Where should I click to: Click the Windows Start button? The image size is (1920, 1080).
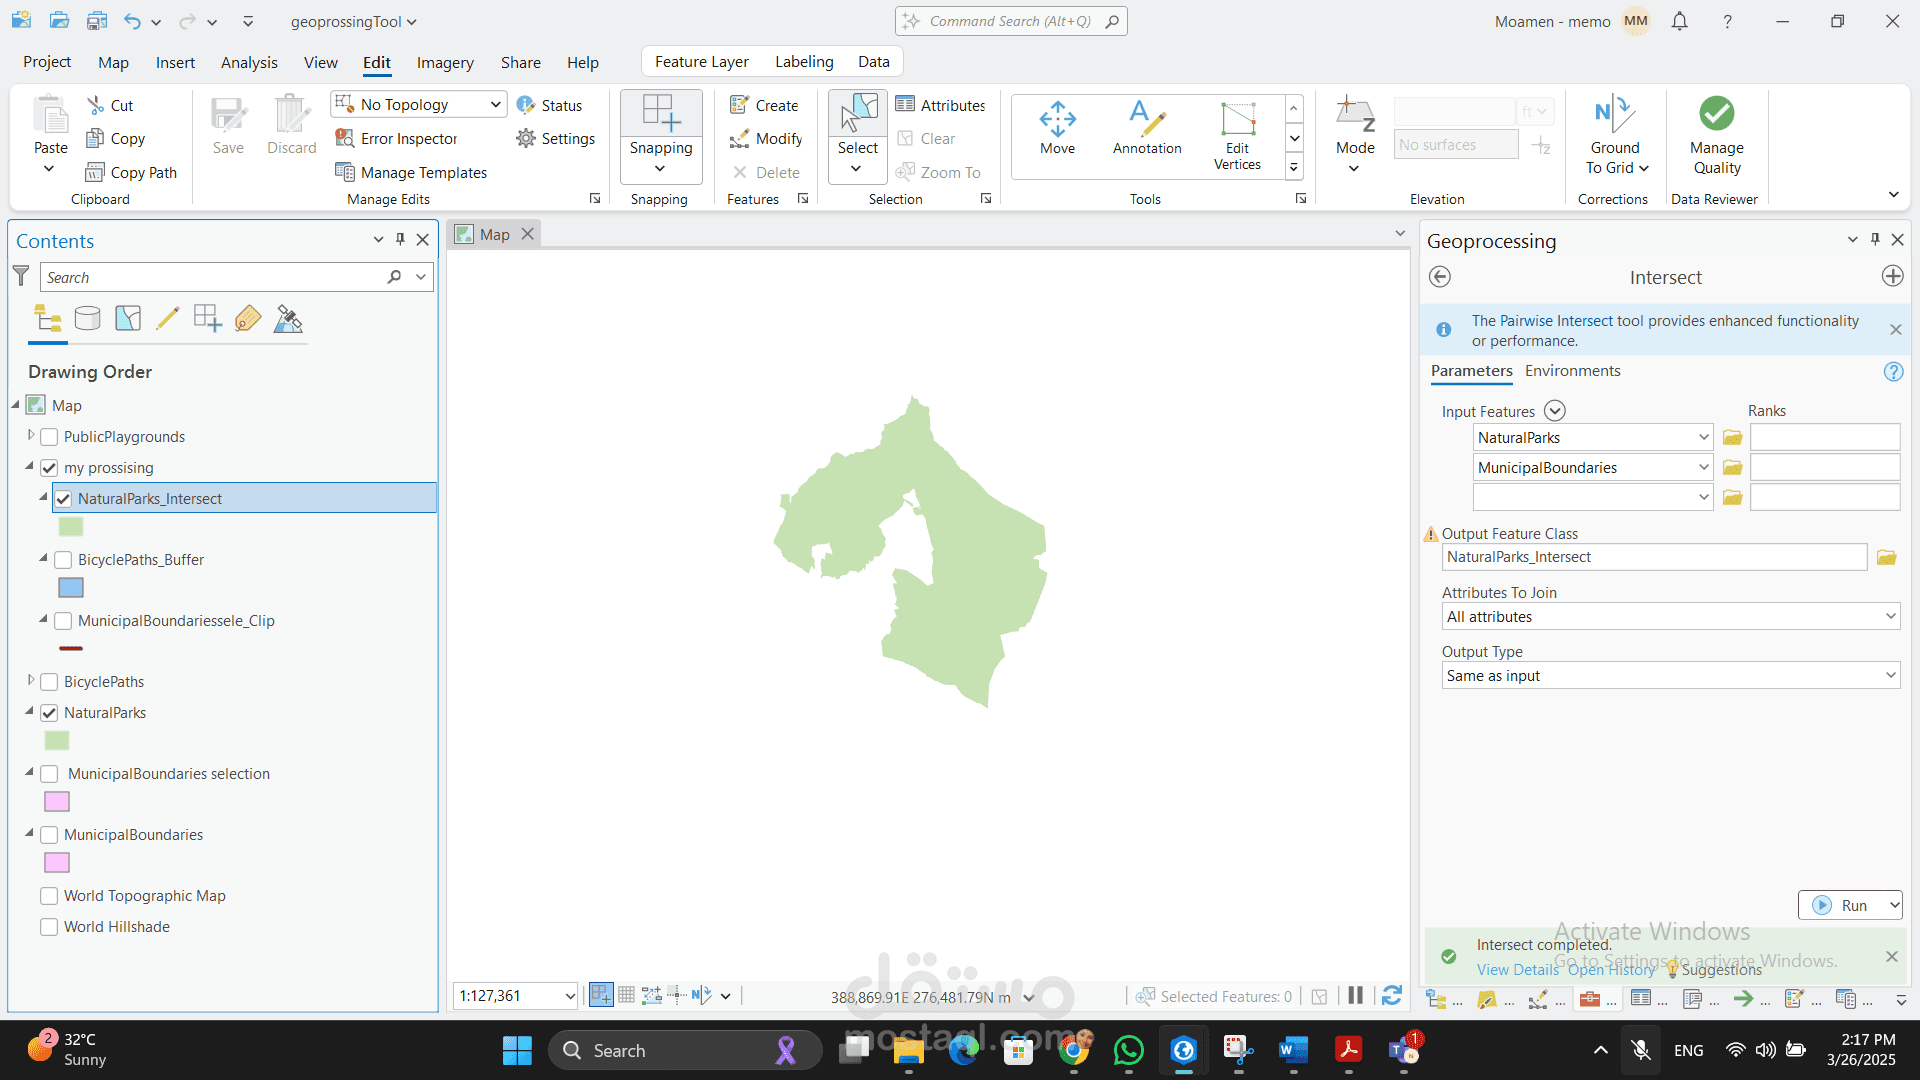[517, 1050]
